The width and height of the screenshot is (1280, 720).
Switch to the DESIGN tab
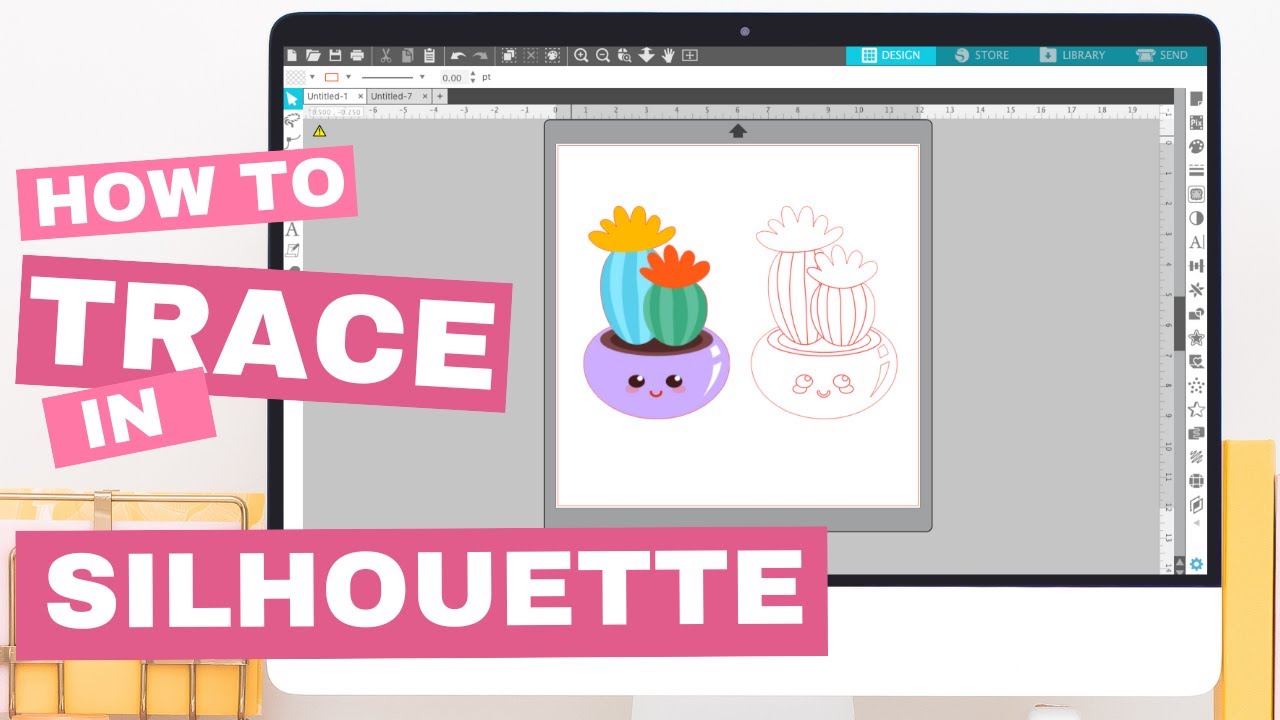pos(891,55)
